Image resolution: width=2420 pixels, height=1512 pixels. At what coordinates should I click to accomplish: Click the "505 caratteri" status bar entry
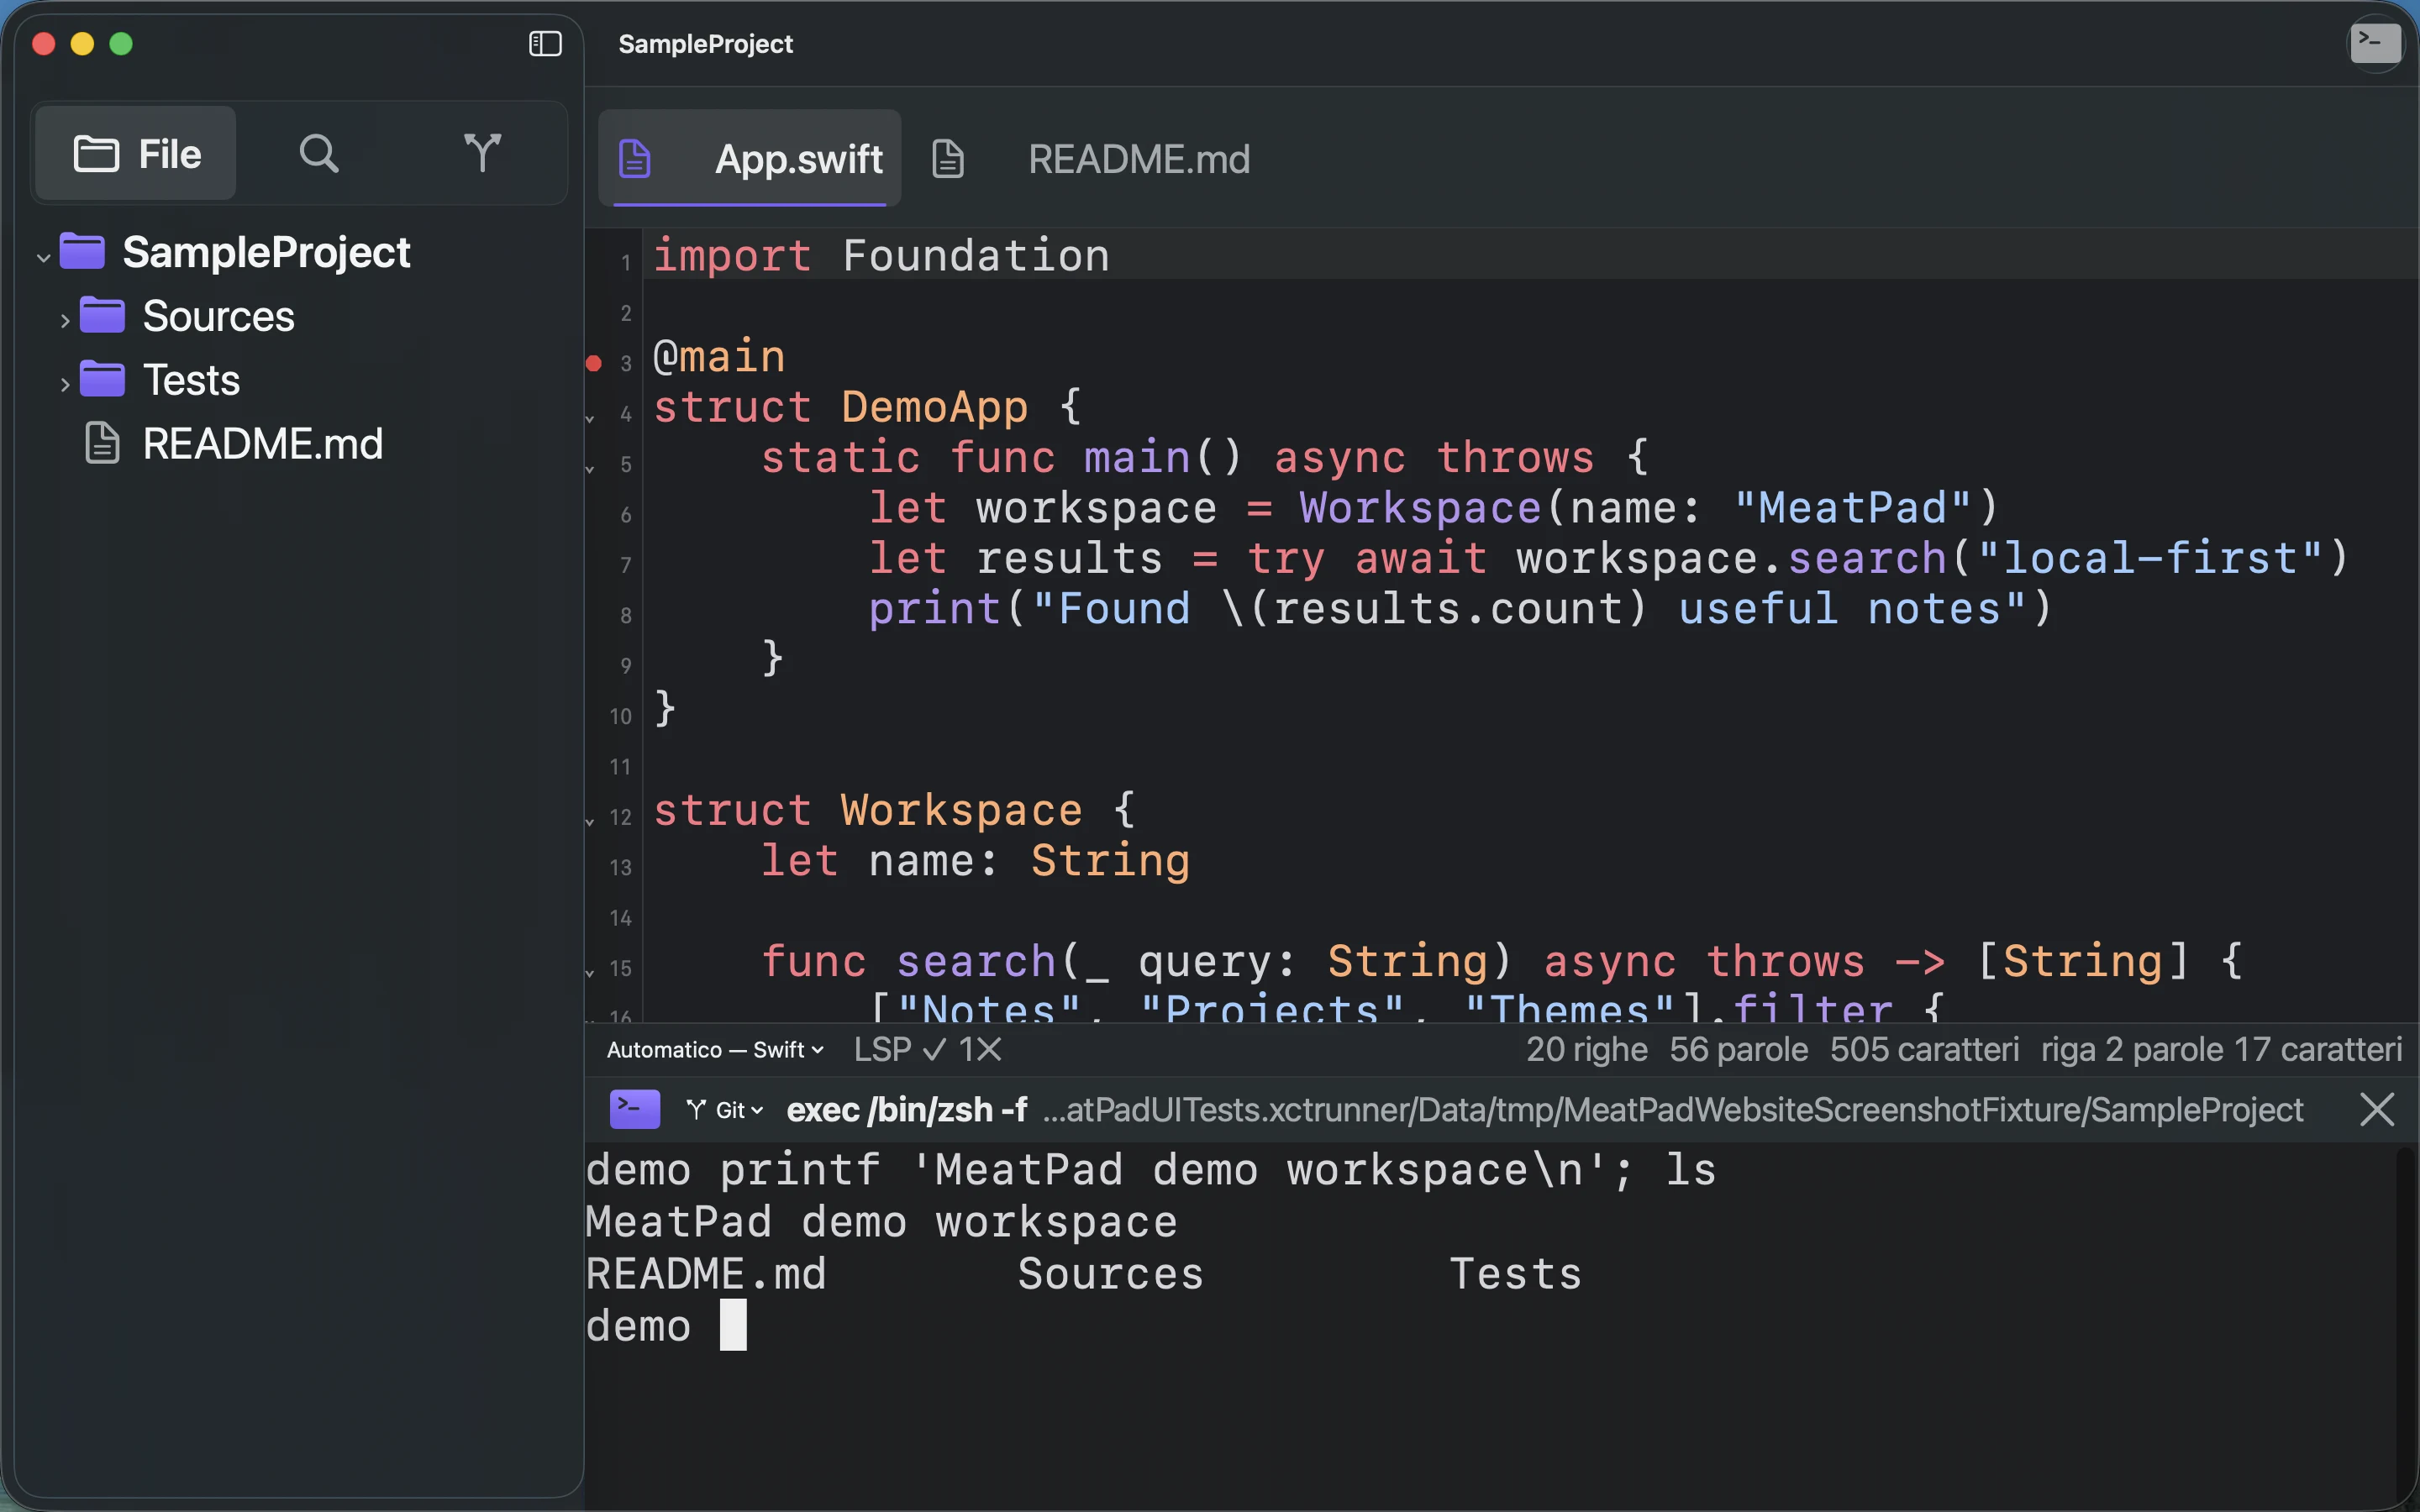[x=1925, y=1049]
